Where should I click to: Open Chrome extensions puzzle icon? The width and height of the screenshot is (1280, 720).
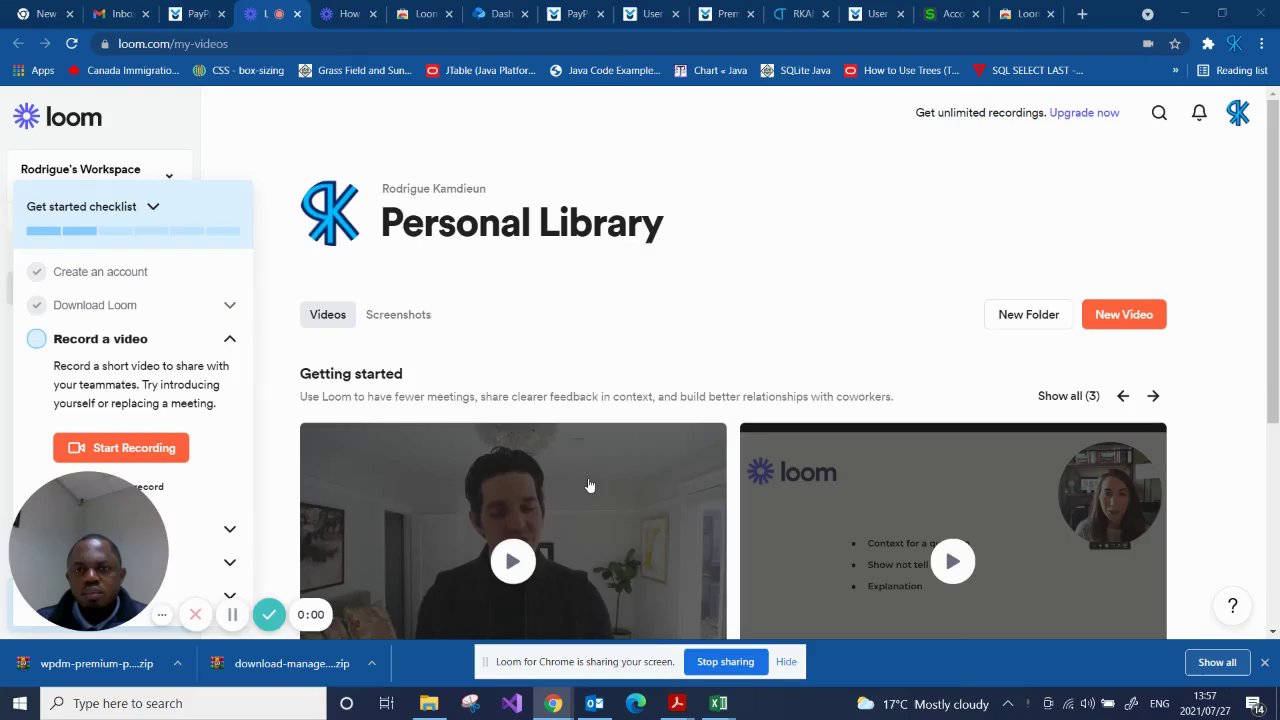[1208, 44]
